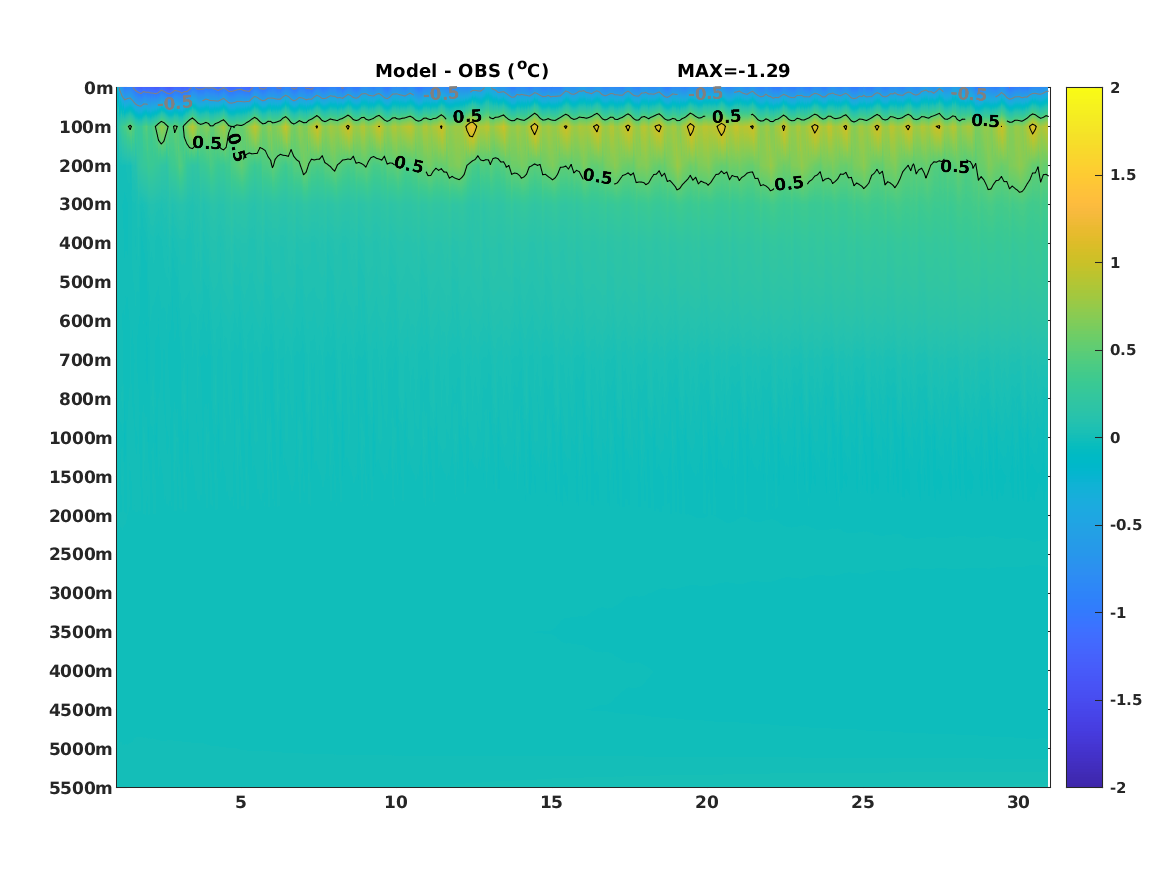The image size is (1167, 875).
Task: Click the x-axis tick label '30'
Action: click(1018, 802)
